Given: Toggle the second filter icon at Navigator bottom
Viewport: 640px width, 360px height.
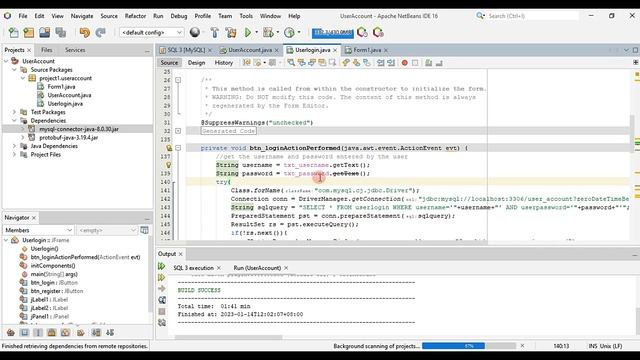Looking at the screenshot, I should point(24,333).
